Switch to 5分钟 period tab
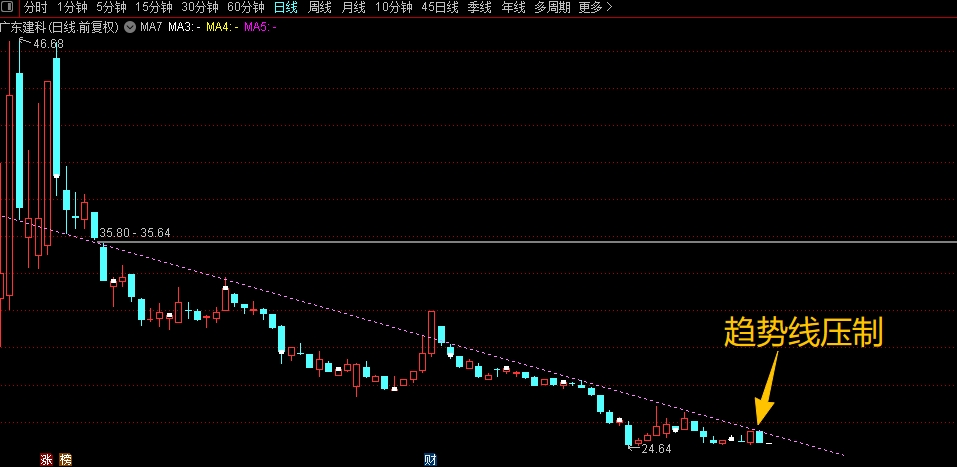 pyautogui.click(x=112, y=8)
